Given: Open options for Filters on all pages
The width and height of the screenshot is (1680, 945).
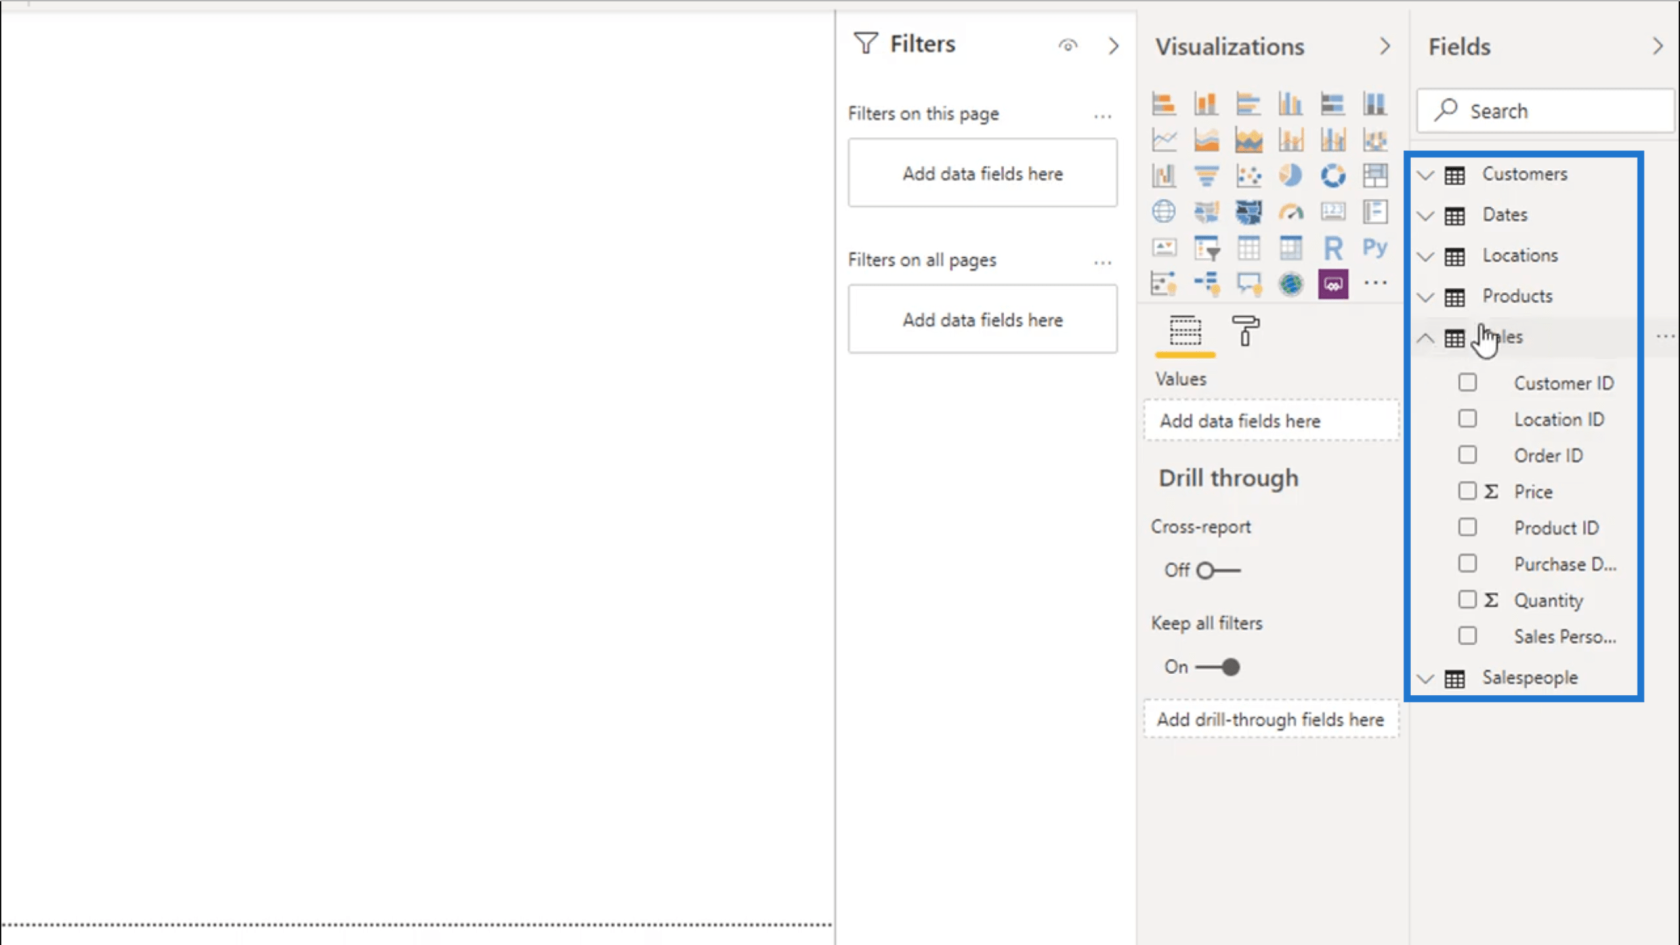Looking at the screenshot, I should pyautogui.click(x=1102, y=262).
